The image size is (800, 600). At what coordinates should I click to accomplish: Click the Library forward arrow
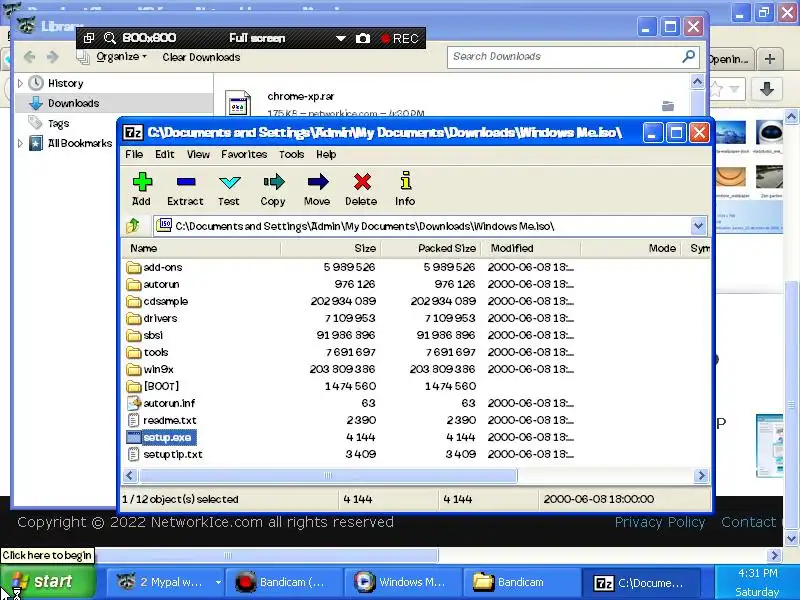tap(52, 57)
